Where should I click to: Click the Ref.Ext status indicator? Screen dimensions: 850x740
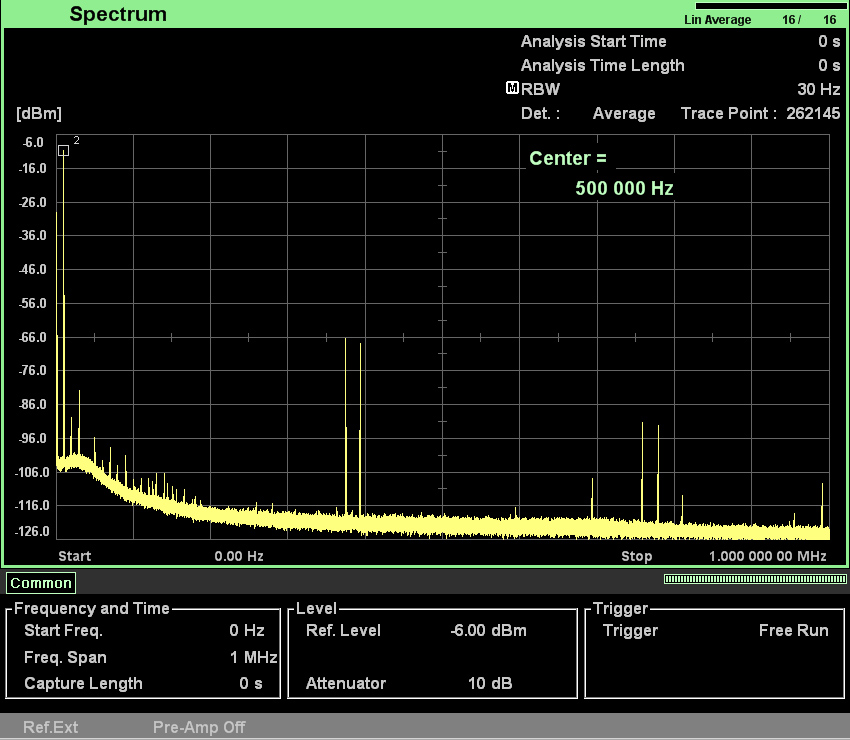click(50, 727)
